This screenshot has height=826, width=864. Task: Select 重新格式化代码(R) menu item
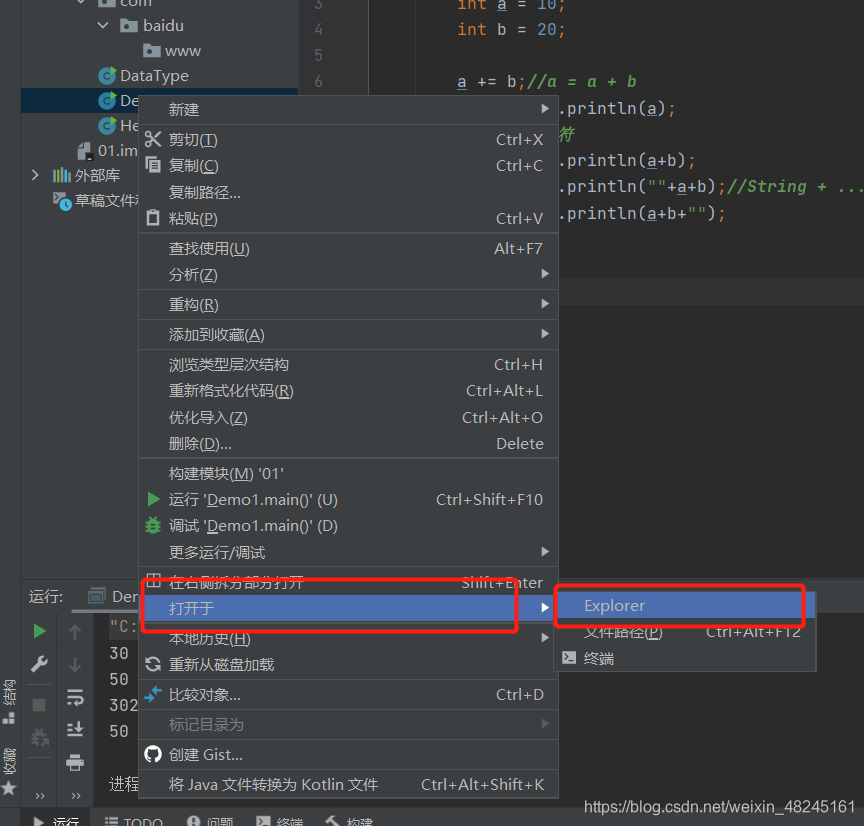pos(348,391)
